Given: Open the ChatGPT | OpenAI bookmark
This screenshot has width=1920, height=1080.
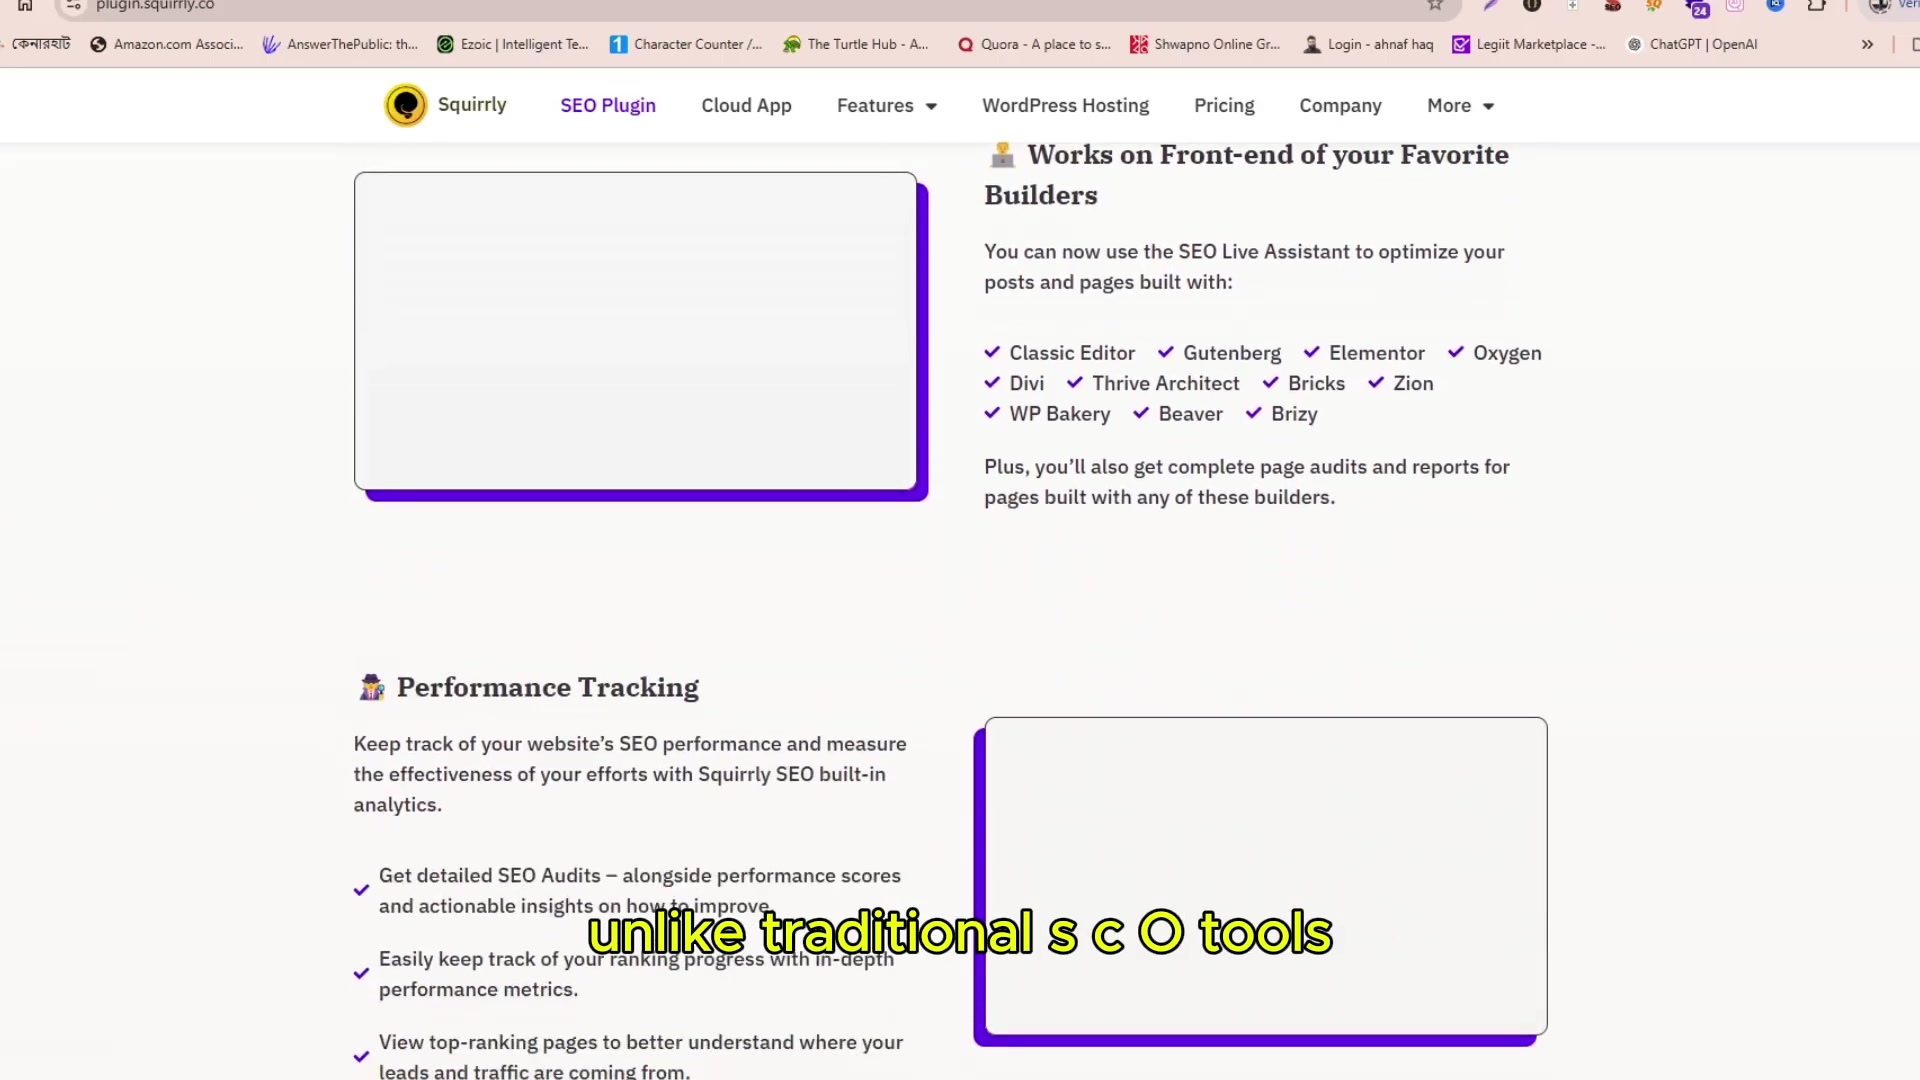Looking at the screenshot, I should click(1692, 44).
